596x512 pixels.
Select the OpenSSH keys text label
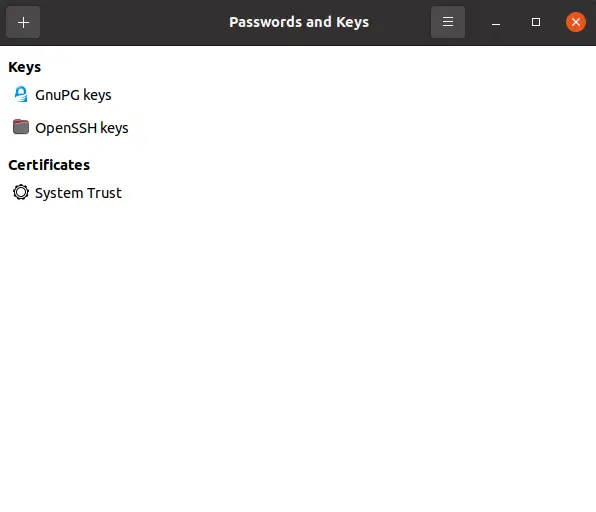pos(82,128)
